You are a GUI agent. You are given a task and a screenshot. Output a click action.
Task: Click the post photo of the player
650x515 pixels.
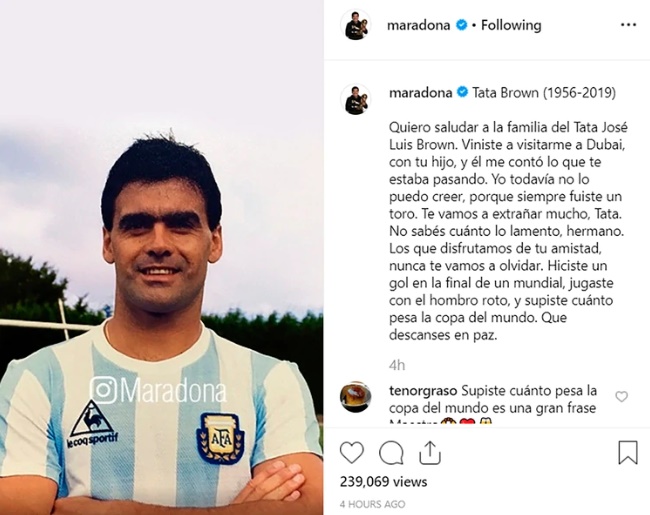pos(162,258)
